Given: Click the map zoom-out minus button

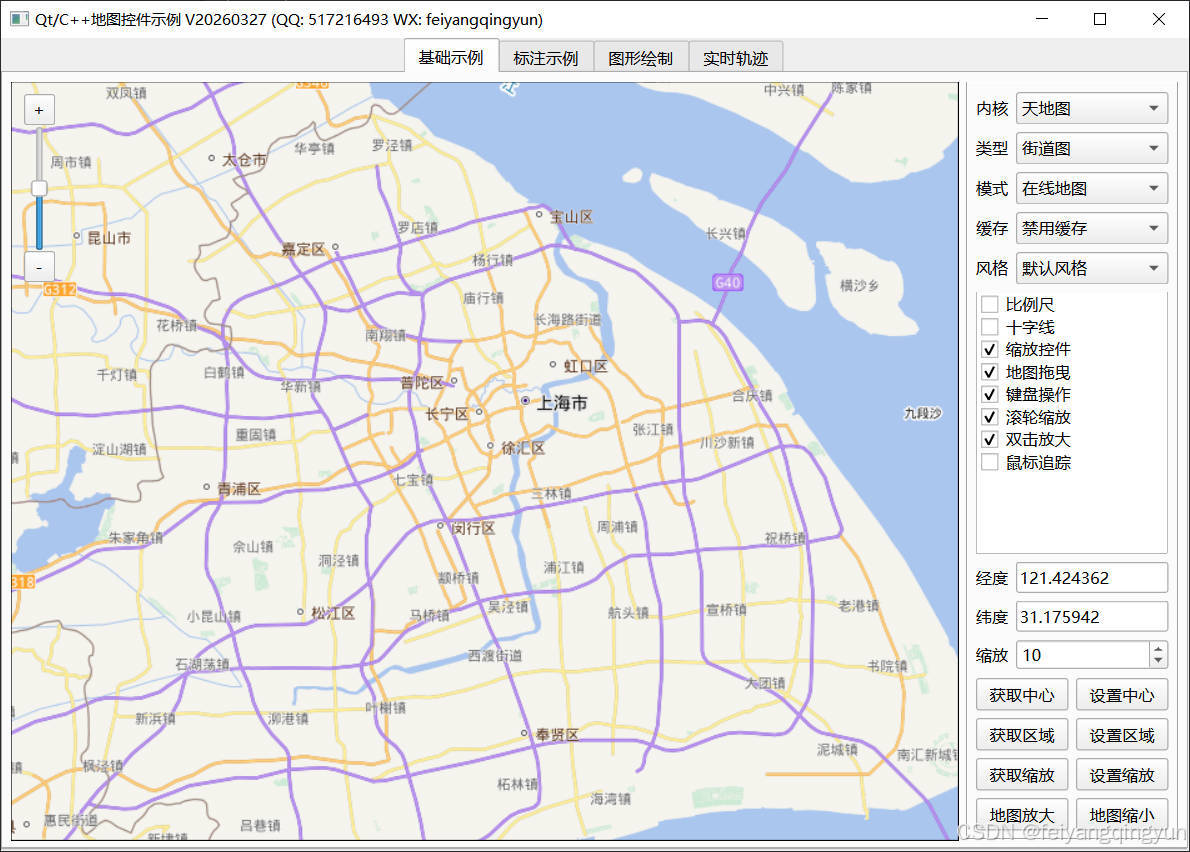Looking at the screenshot, I should [39, 267].
